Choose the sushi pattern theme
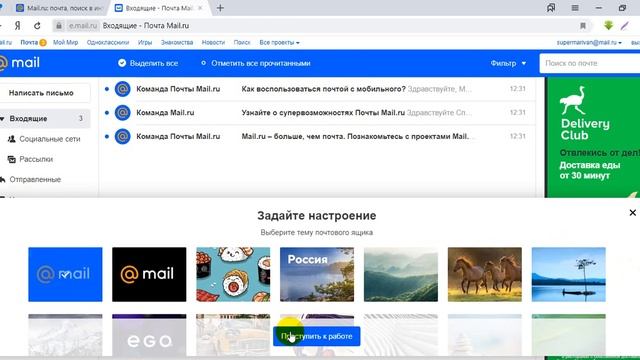640x360 pixels. [x=233, y=274]
